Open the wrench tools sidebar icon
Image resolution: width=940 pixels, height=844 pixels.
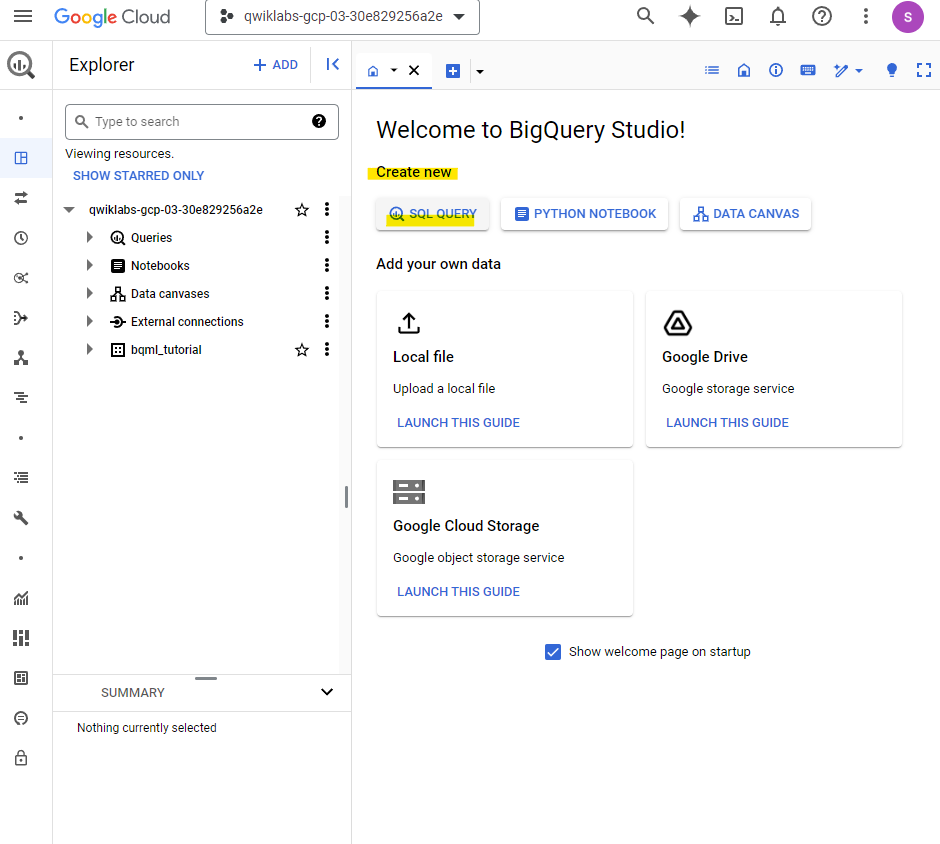click(x=21, y=518)
